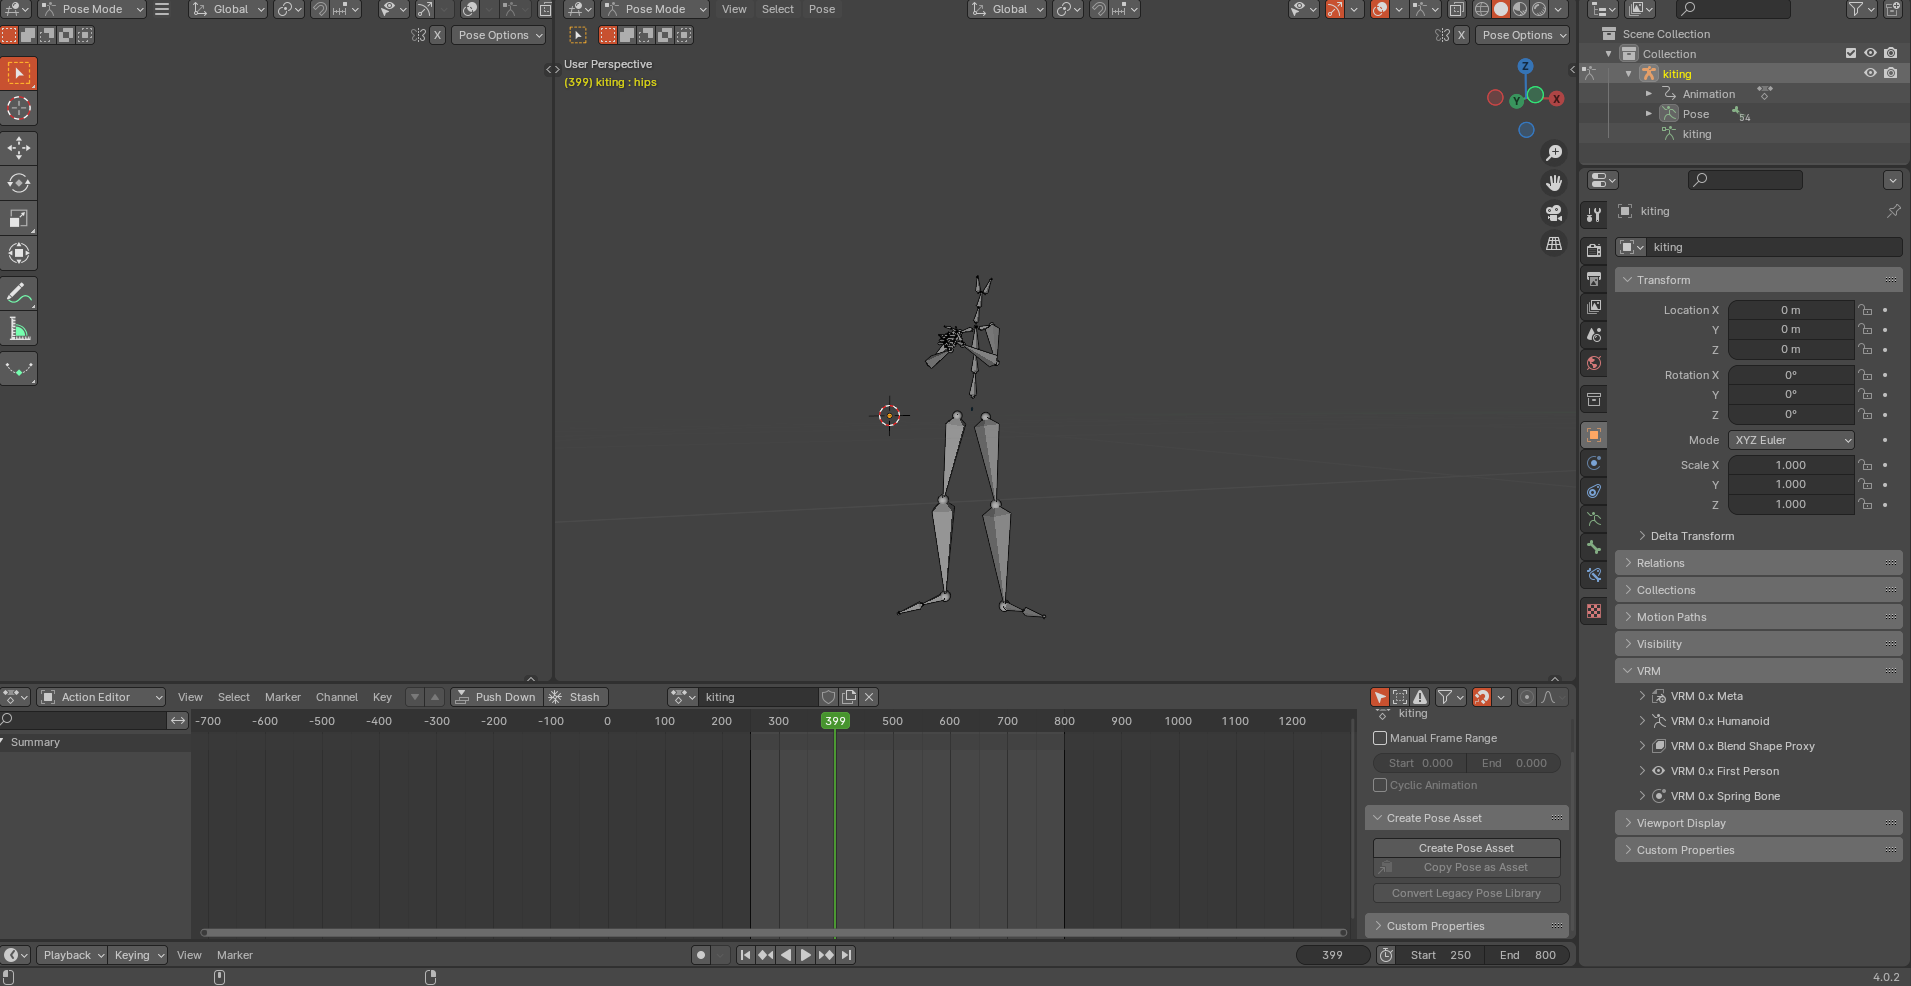Toggle Collection exclude checkbox in outliner
This screenshot has height=986, width=1911.
[x=1851, y=53]
